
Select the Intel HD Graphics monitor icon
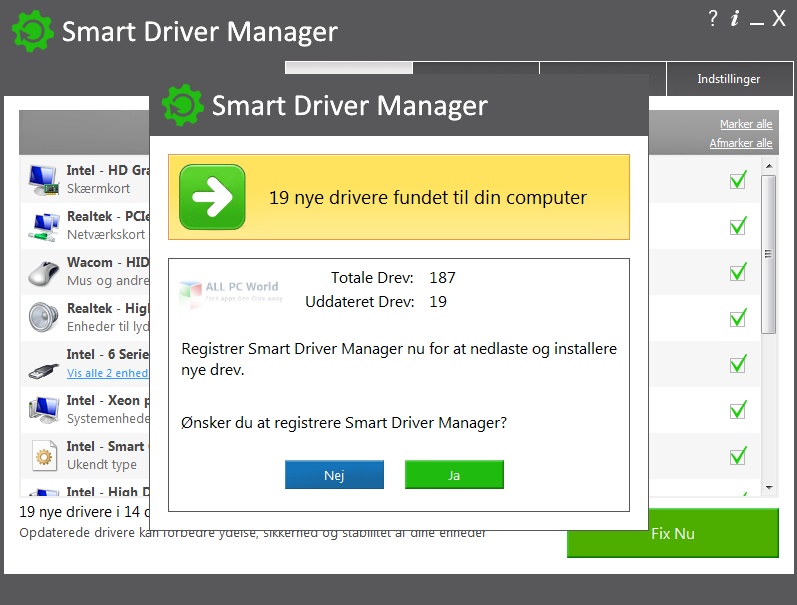point(43,179)
